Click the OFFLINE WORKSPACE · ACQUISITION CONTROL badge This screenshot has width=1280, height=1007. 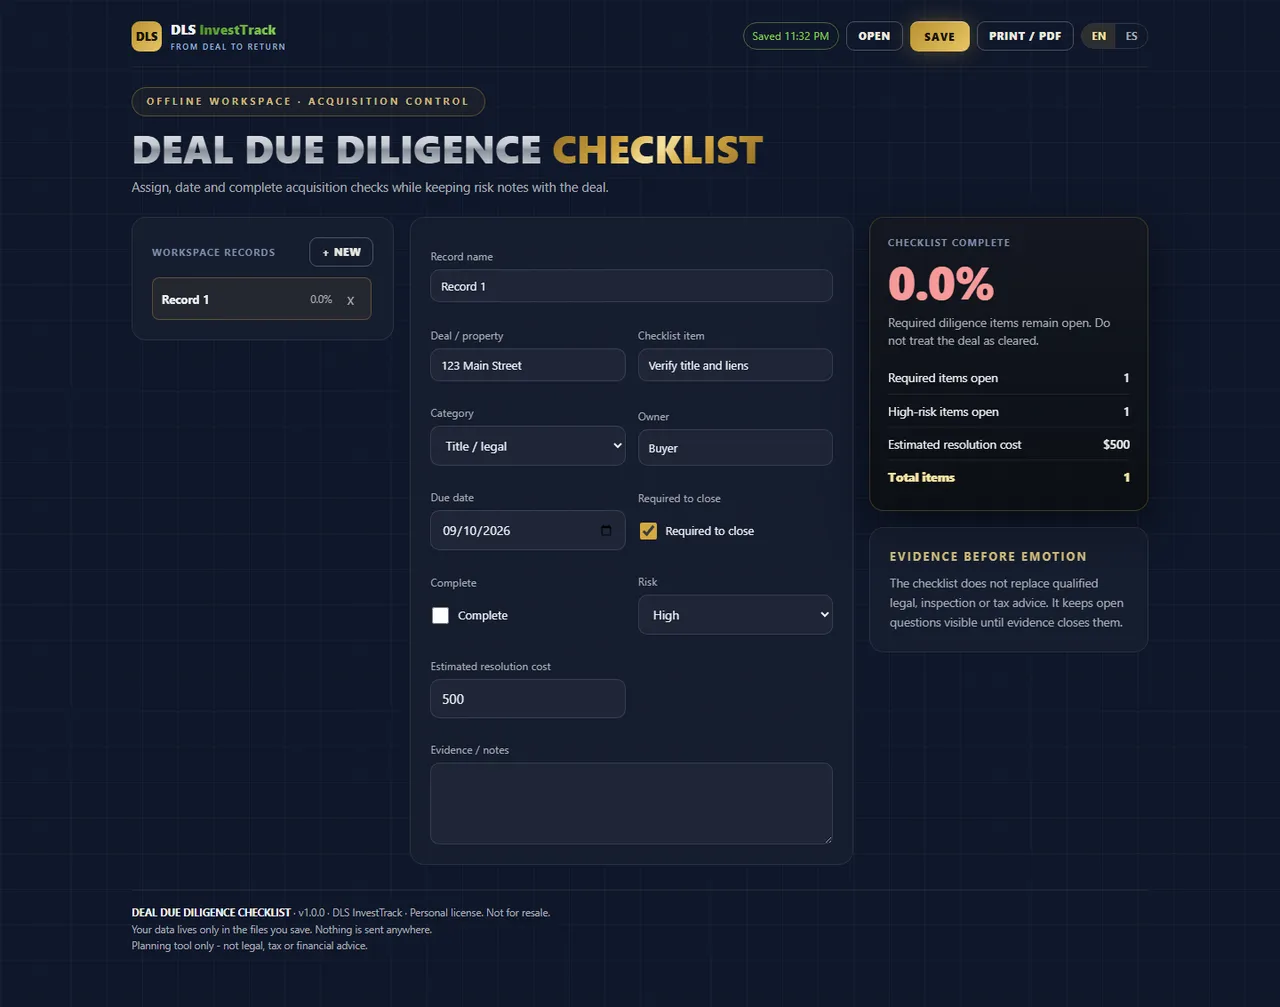[308, 101]
